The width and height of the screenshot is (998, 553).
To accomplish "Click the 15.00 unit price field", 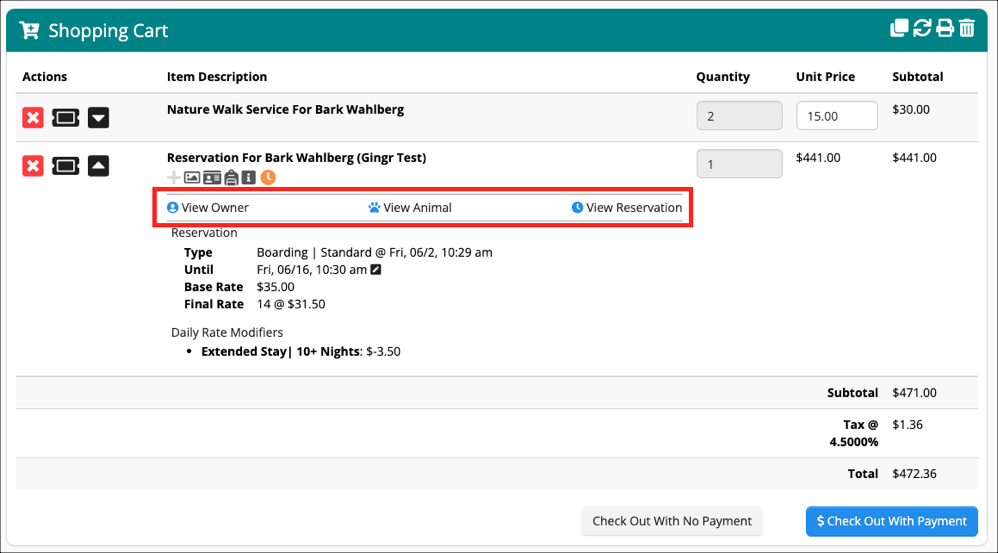I will pos(836,116).
